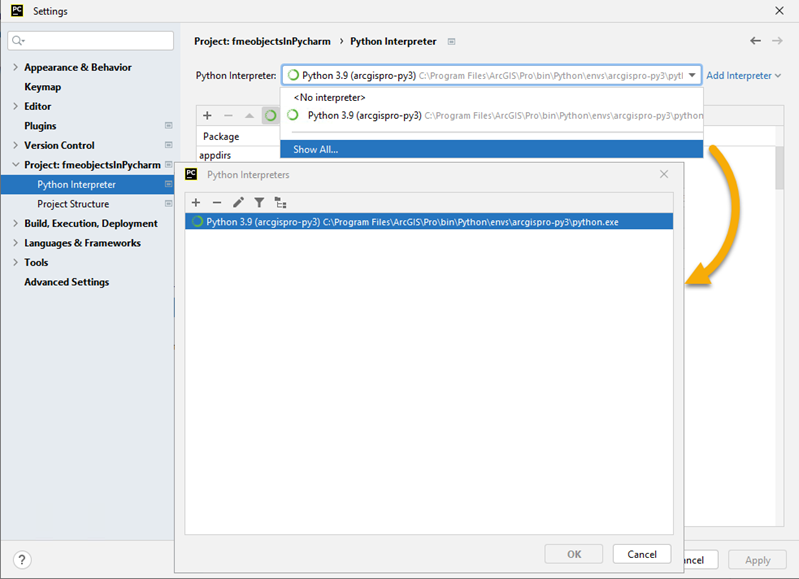The image size is (799, 579).
Task: Select <No interpreter> in the dropdown list
Action: pyautogui.click(x=329, y=98)
